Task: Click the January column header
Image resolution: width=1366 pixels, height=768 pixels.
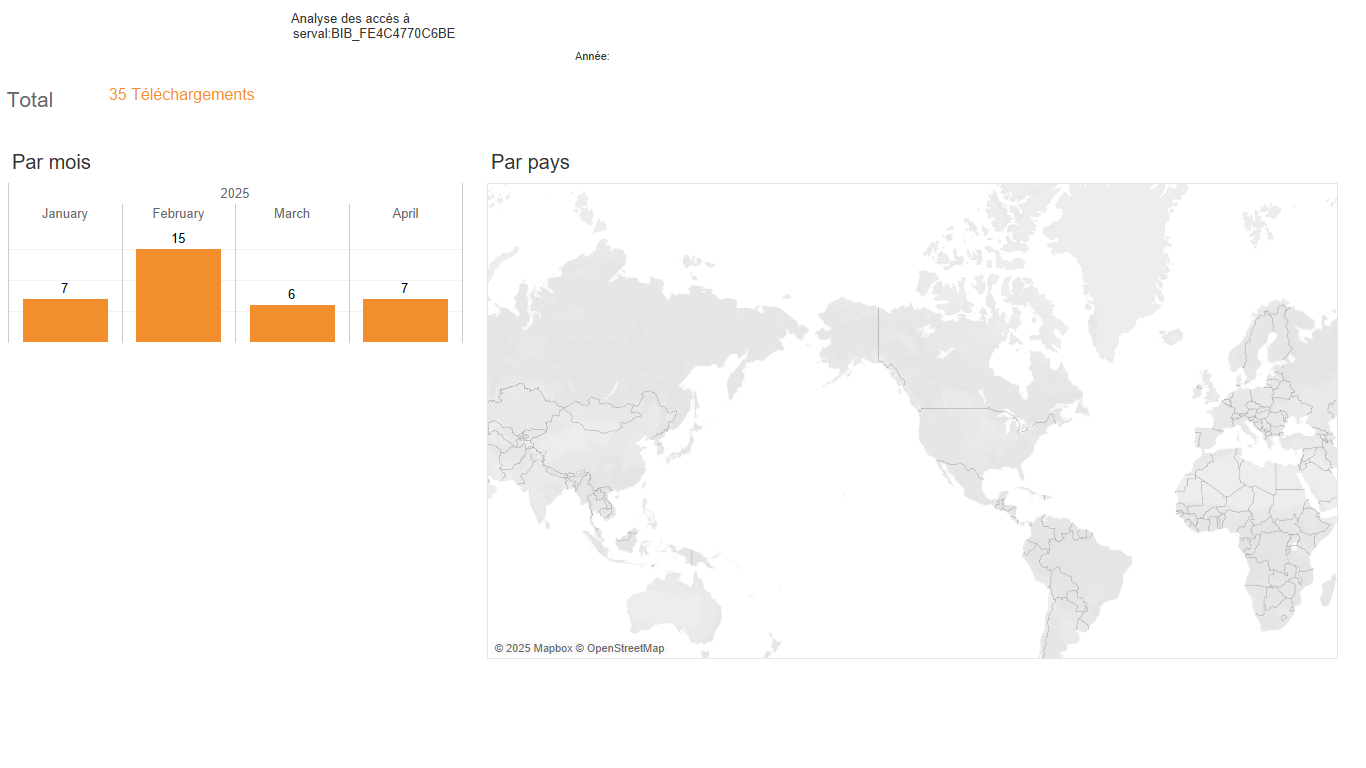Action: [x=65, y=213]
